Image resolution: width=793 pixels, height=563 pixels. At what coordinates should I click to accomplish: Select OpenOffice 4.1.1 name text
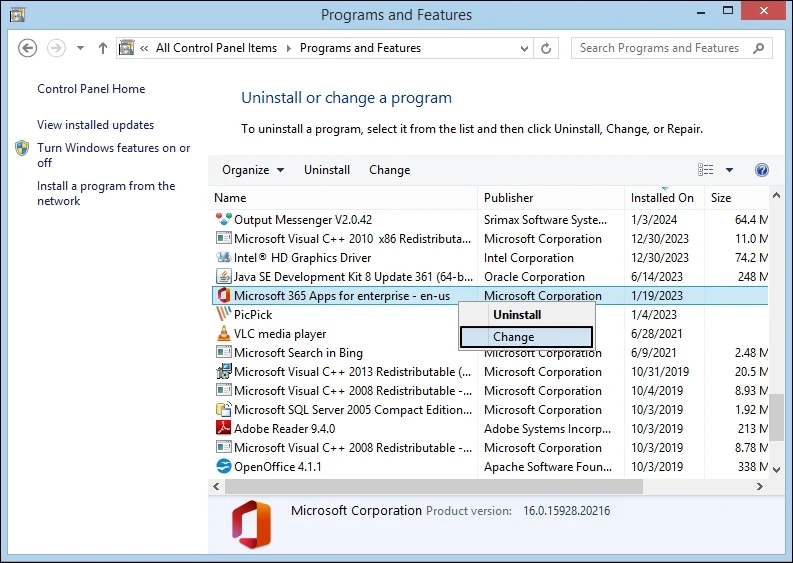(x=278, y=467)
